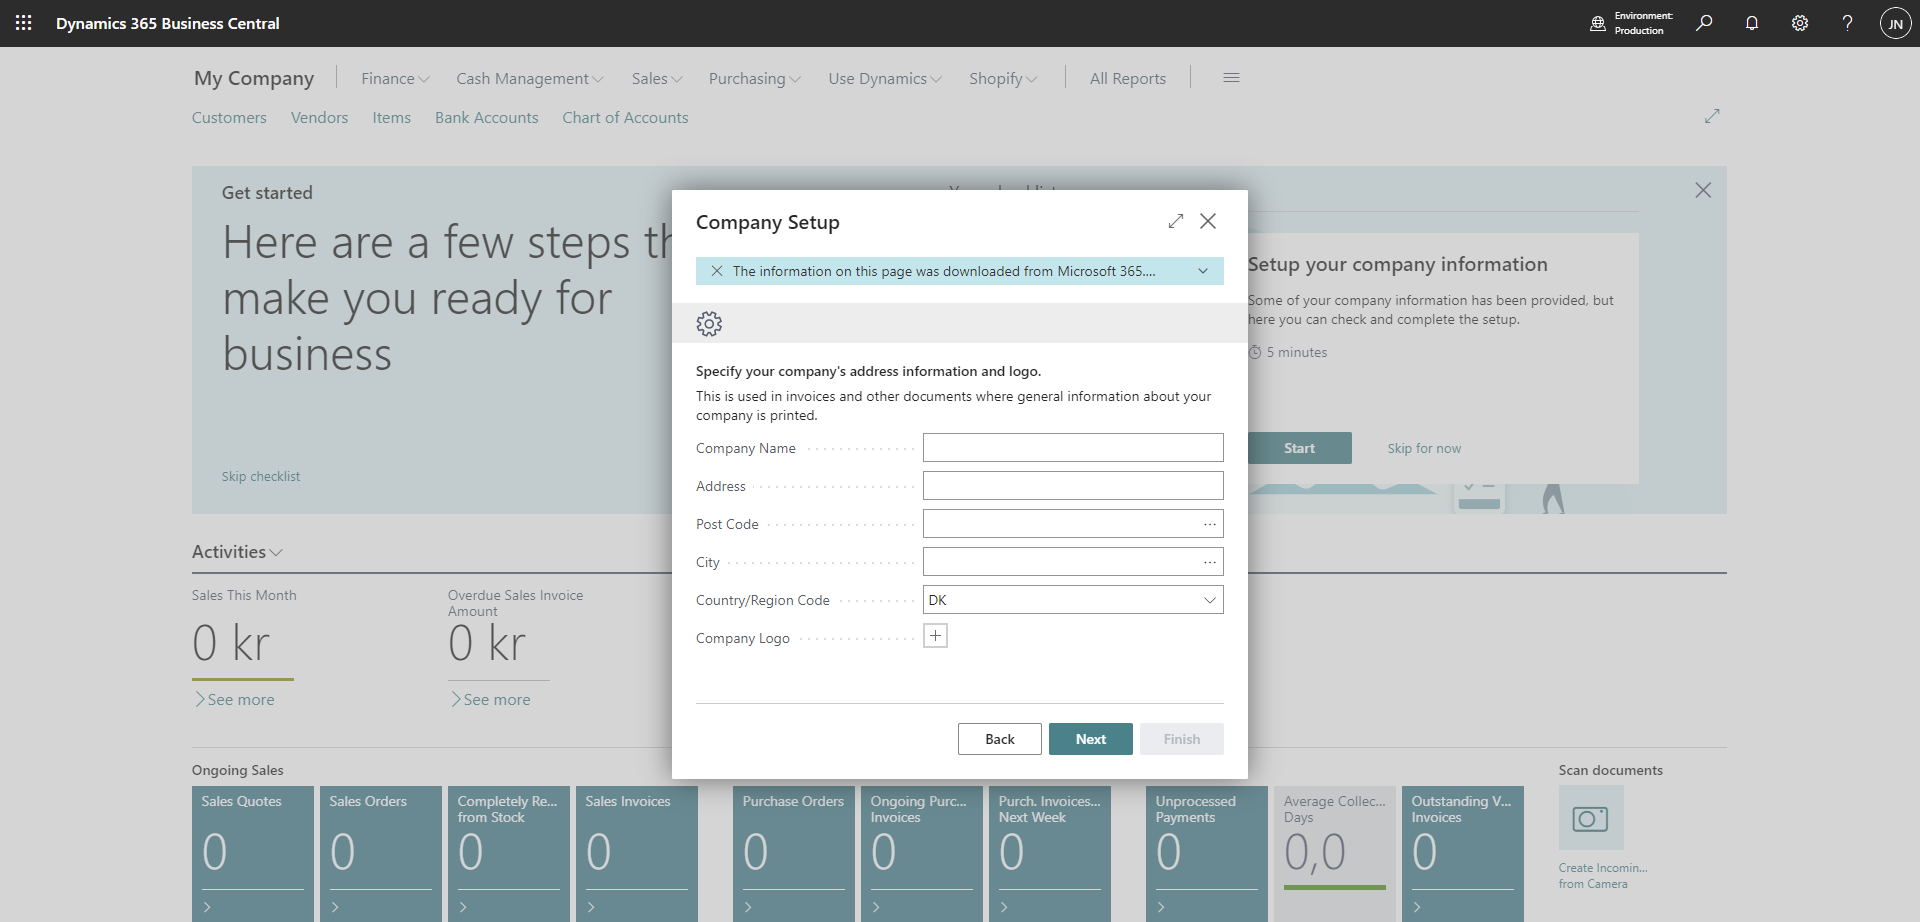The image size is (1920, 922).
Task: Expand the Cash Management menu
Action: pos(530,78)
